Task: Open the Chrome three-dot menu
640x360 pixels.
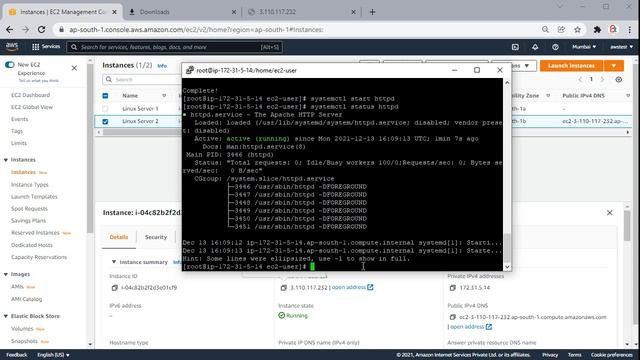Action: [629, 29]
